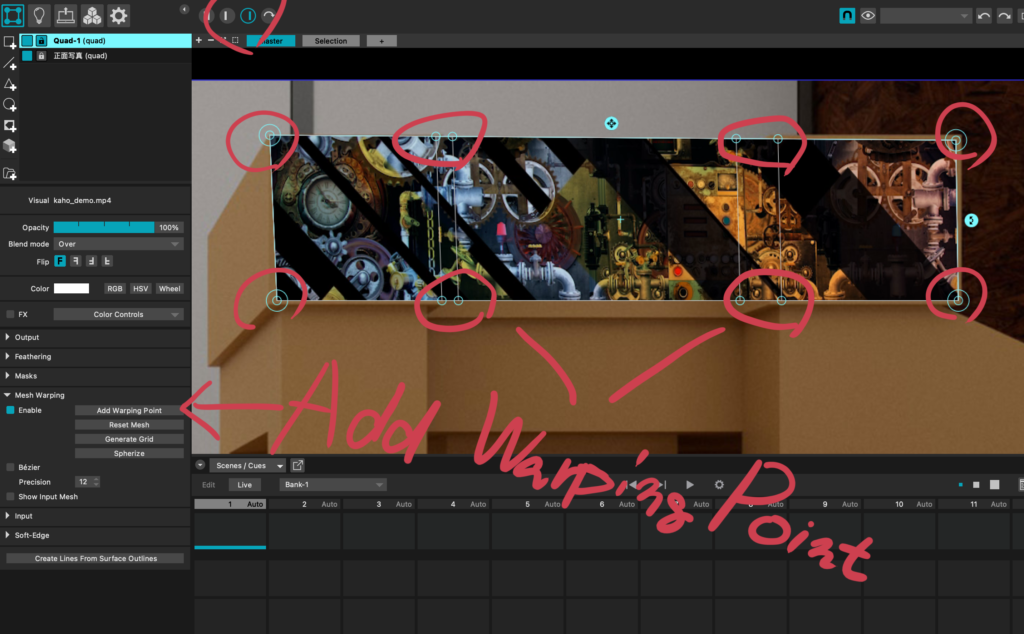Select the 正面写真 quad layer
1024x634 pixels.
tap(80, 56)
